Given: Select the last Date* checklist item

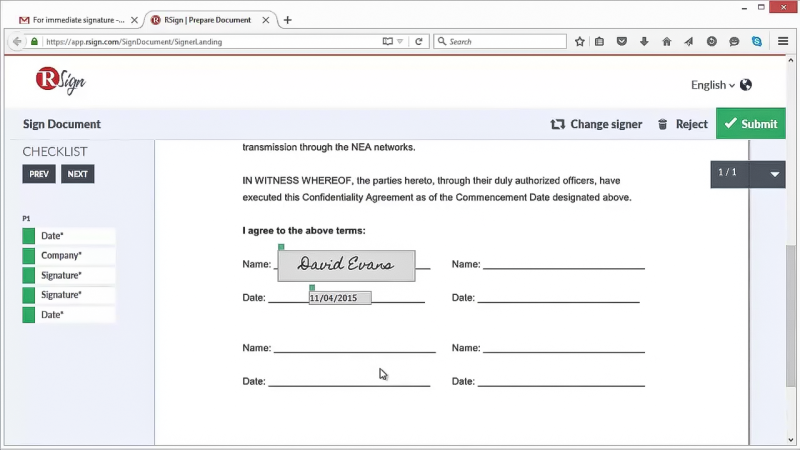Looking at the screenshot, I should [69, 314].
